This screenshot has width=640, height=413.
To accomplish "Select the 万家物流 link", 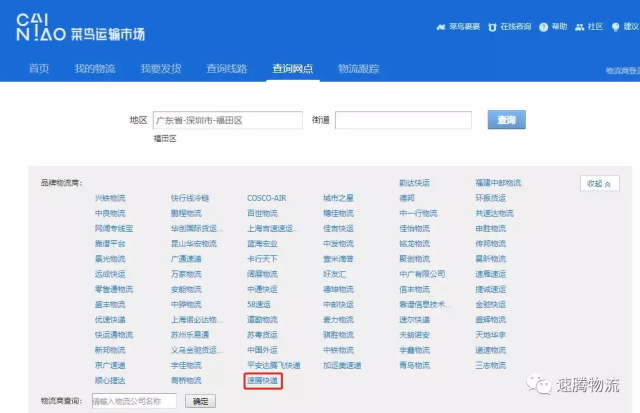I will click(186, 274).
